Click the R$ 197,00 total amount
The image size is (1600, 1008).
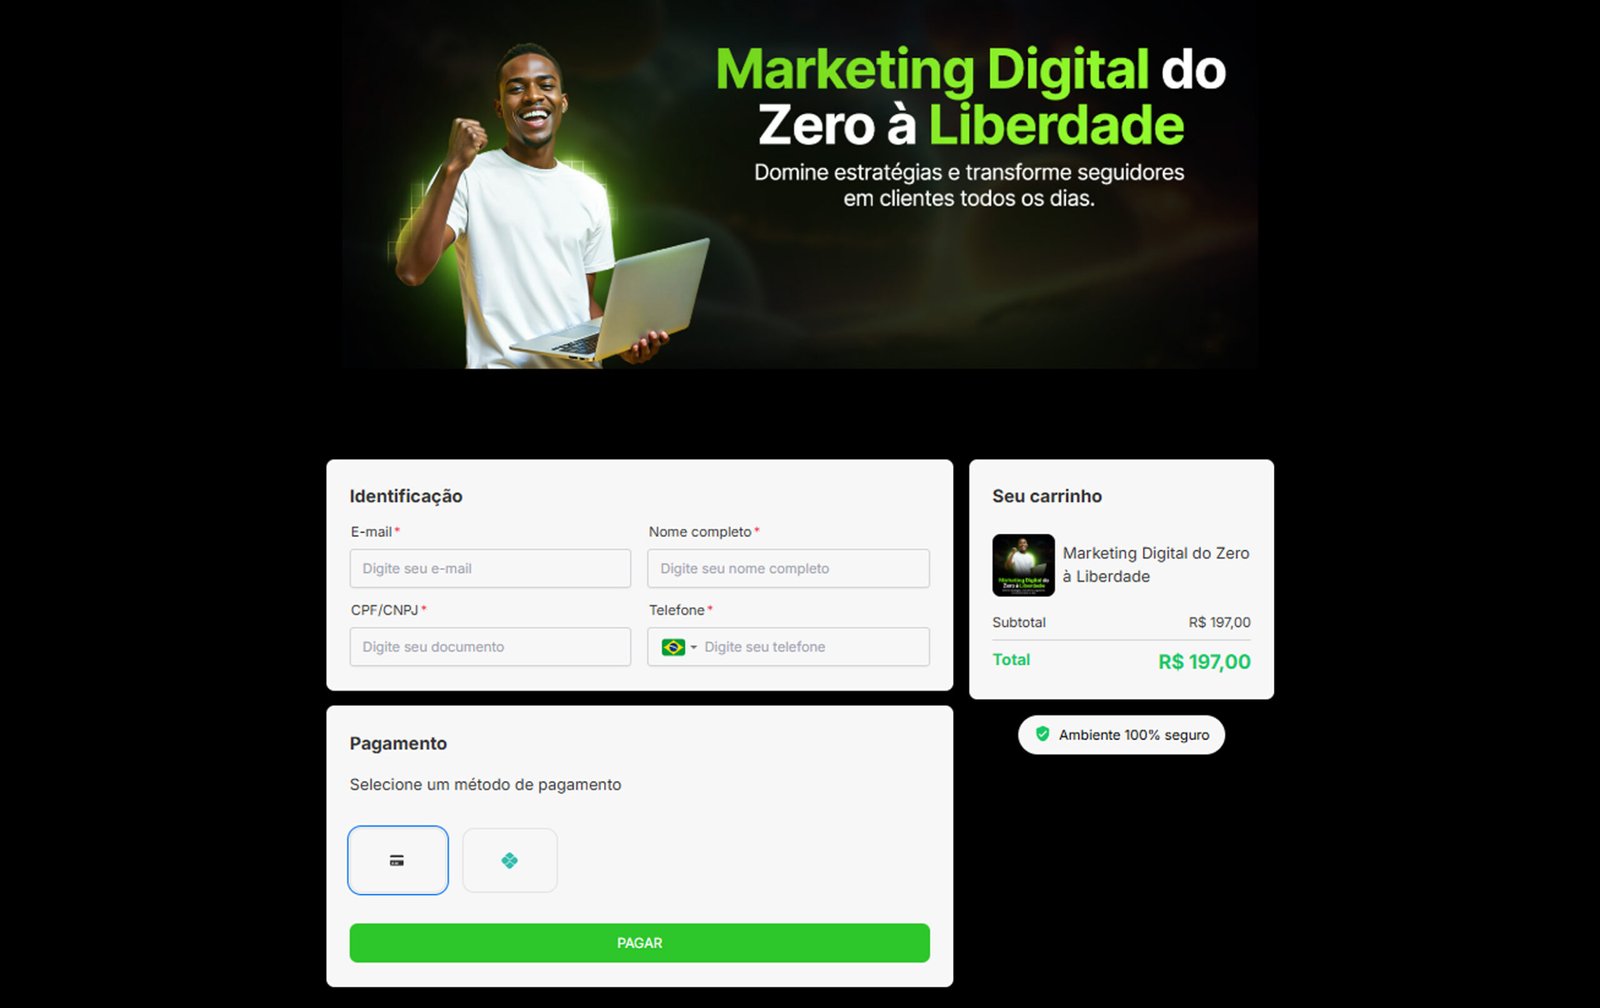(1204, 662)
